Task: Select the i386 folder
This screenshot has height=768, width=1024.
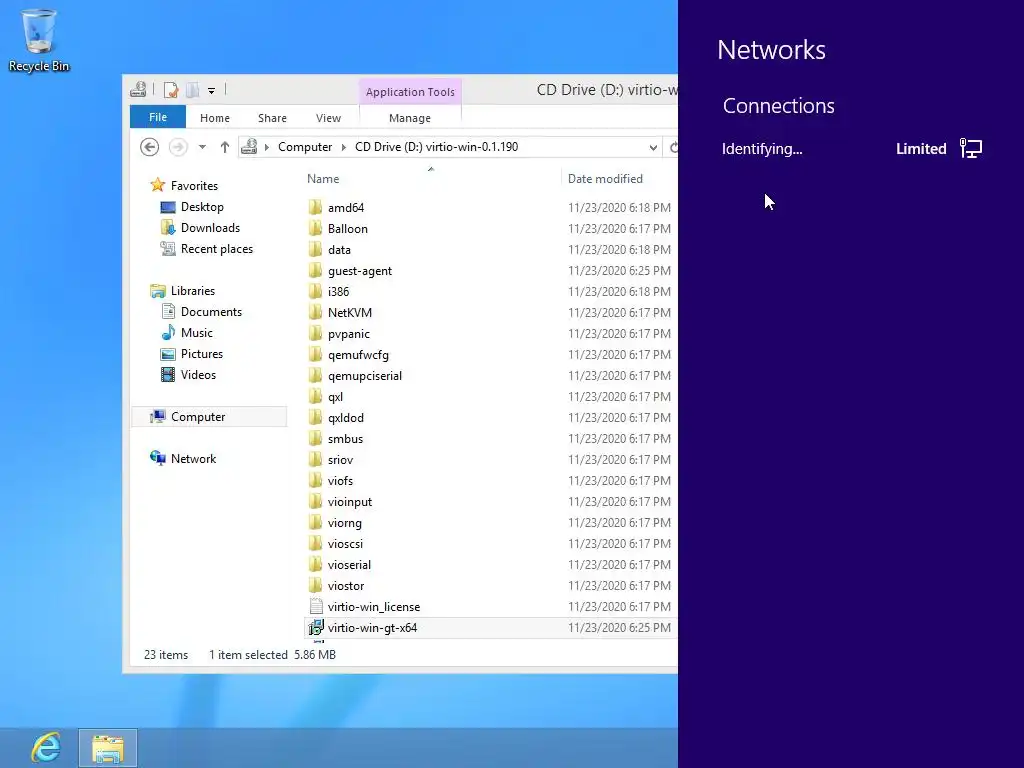Action: coord(338,291)
